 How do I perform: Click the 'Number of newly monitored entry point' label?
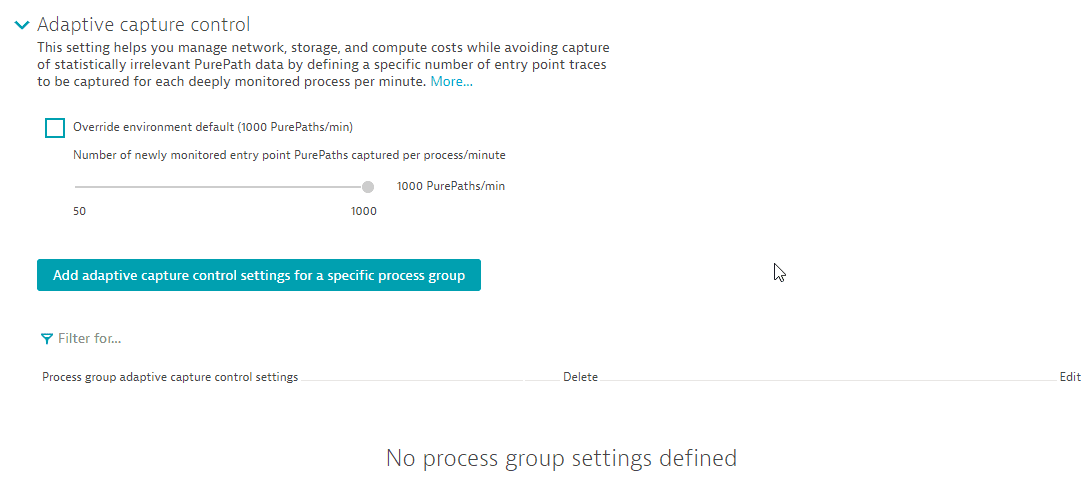289,155
